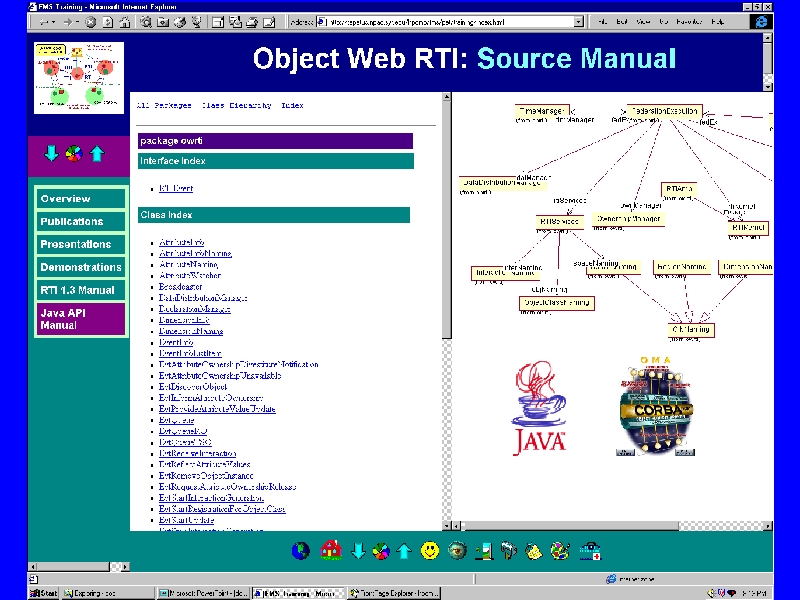Click the CORBA OMA logo image
The width and height of the screenshot is (800, 600).
(x=656, y=406)
